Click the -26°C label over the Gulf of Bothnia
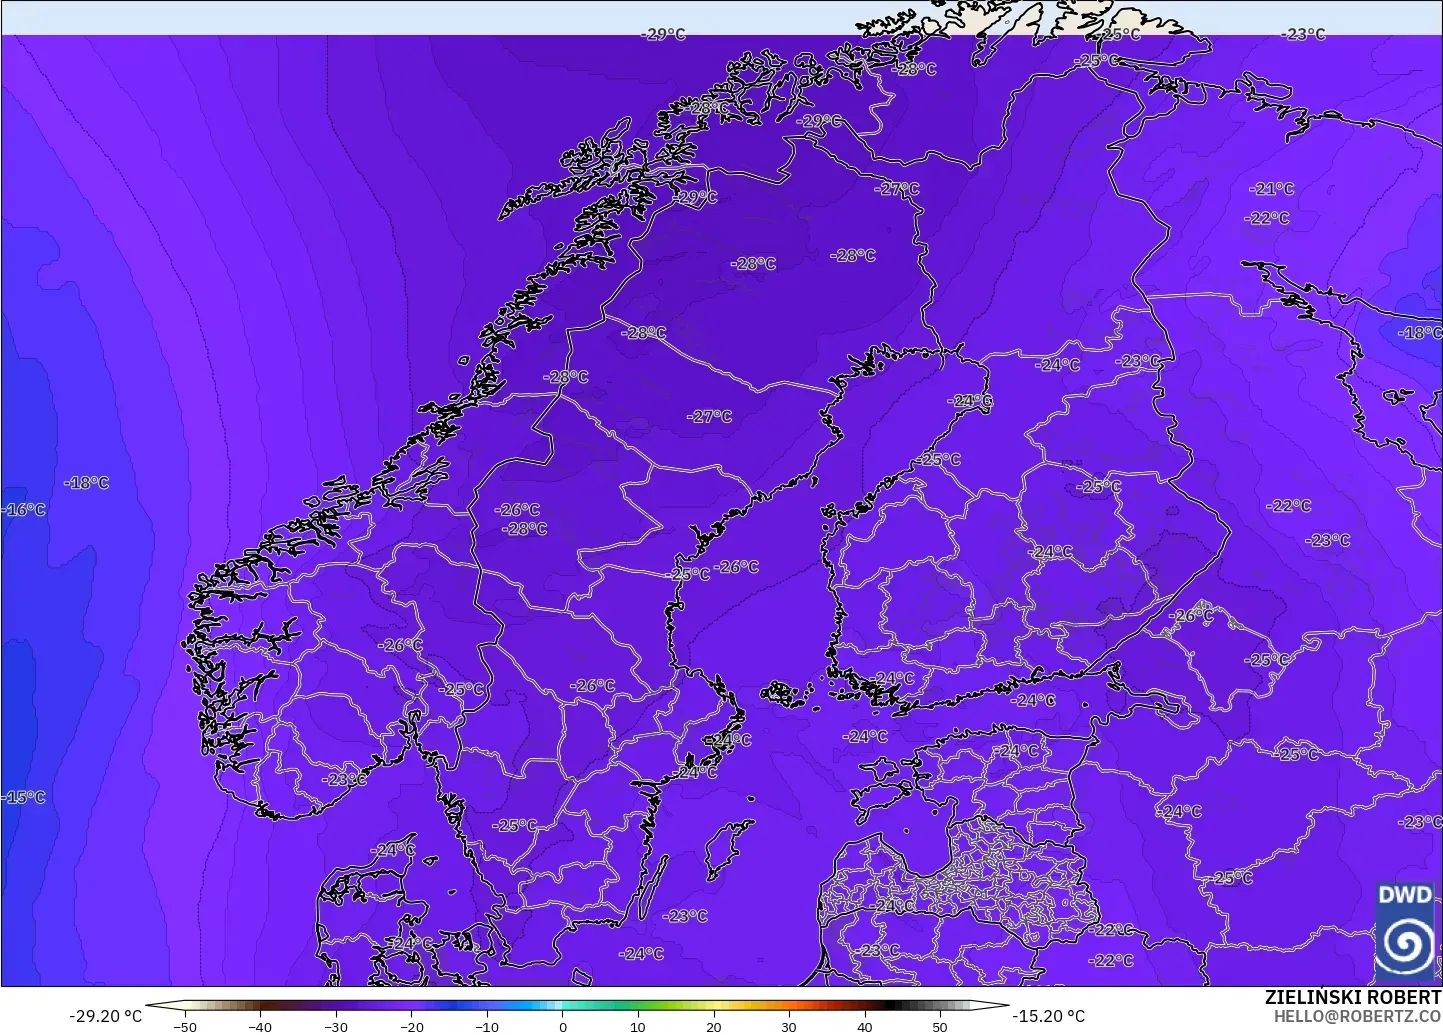The width and height of the screenshot is (1443, 1035). click(x=738, y=566)
